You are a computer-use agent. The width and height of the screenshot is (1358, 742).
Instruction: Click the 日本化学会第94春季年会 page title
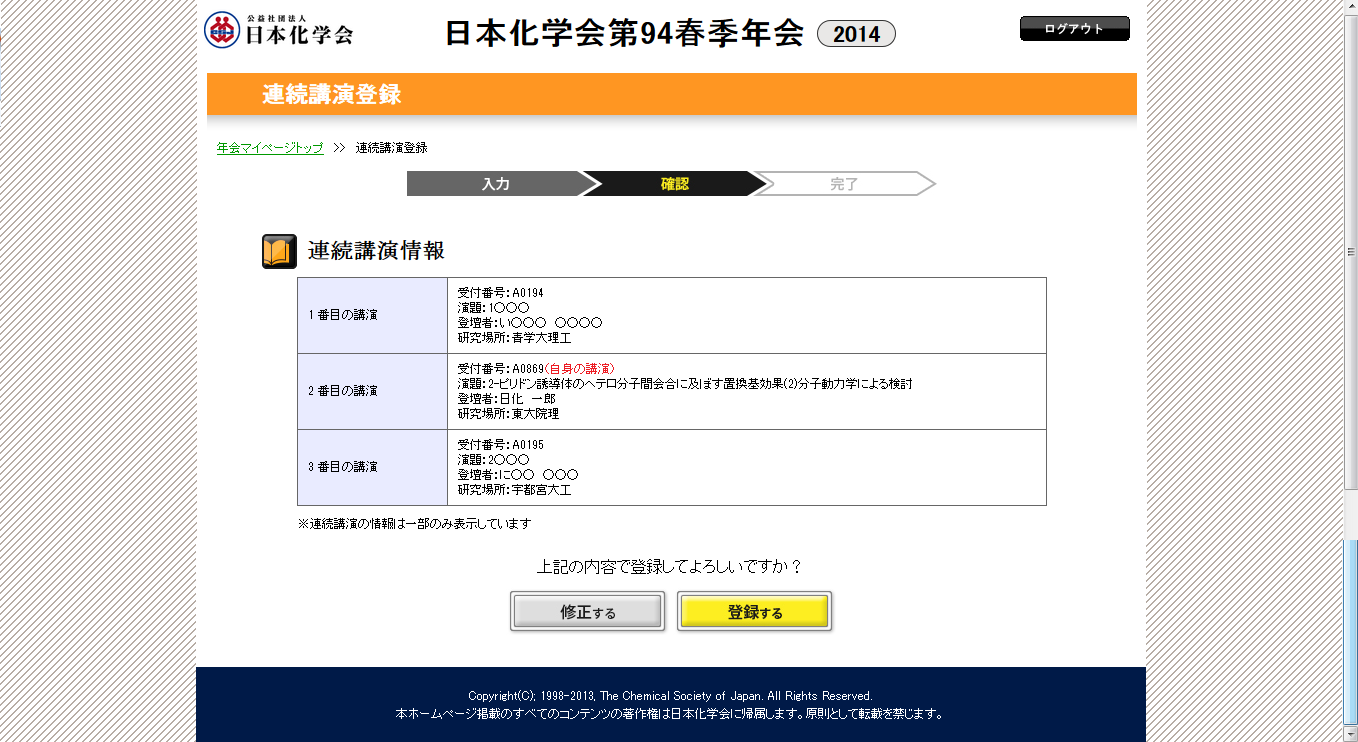coord(623,33)
